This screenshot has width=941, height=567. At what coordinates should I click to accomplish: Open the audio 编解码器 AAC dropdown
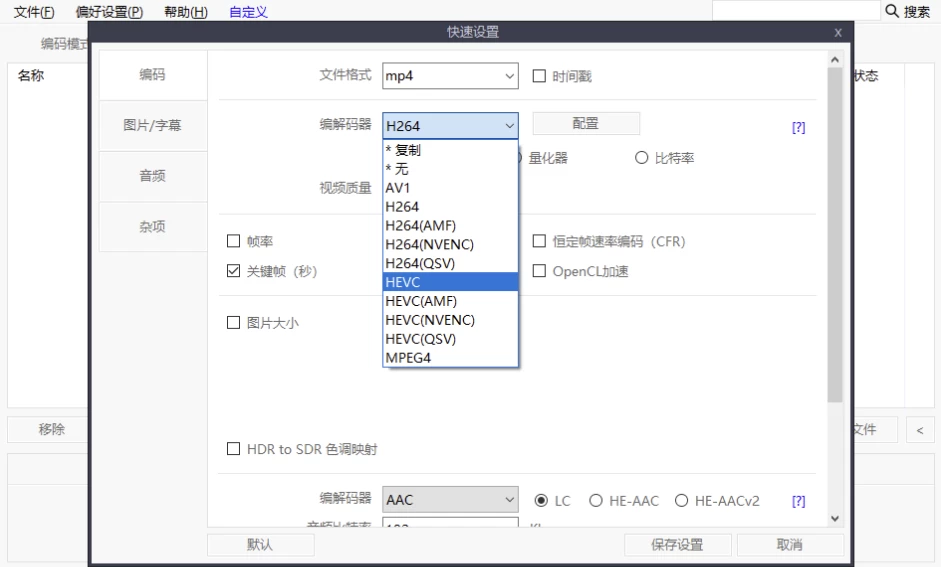(x=450, y=500)
